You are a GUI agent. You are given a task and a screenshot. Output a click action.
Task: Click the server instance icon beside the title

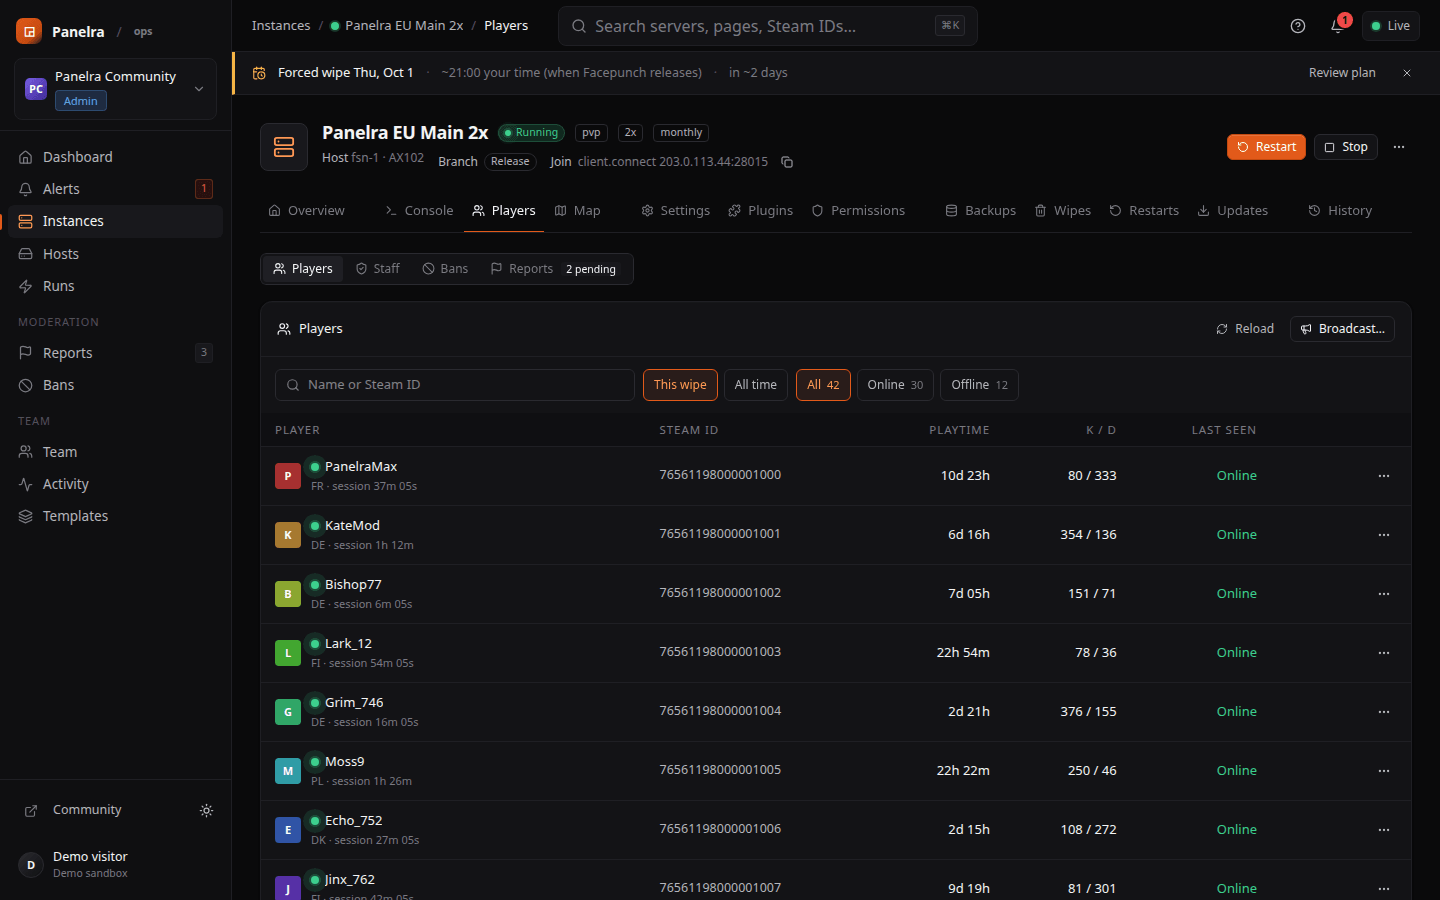(x=284, y=147)
